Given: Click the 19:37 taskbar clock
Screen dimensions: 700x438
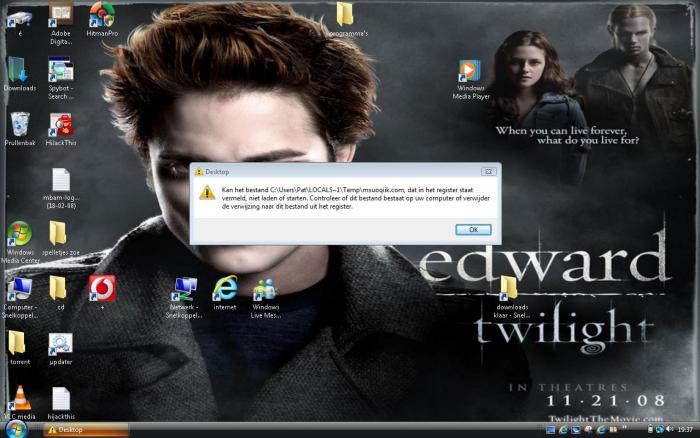Looking at the screenshot, I should [x=685, y=430].
